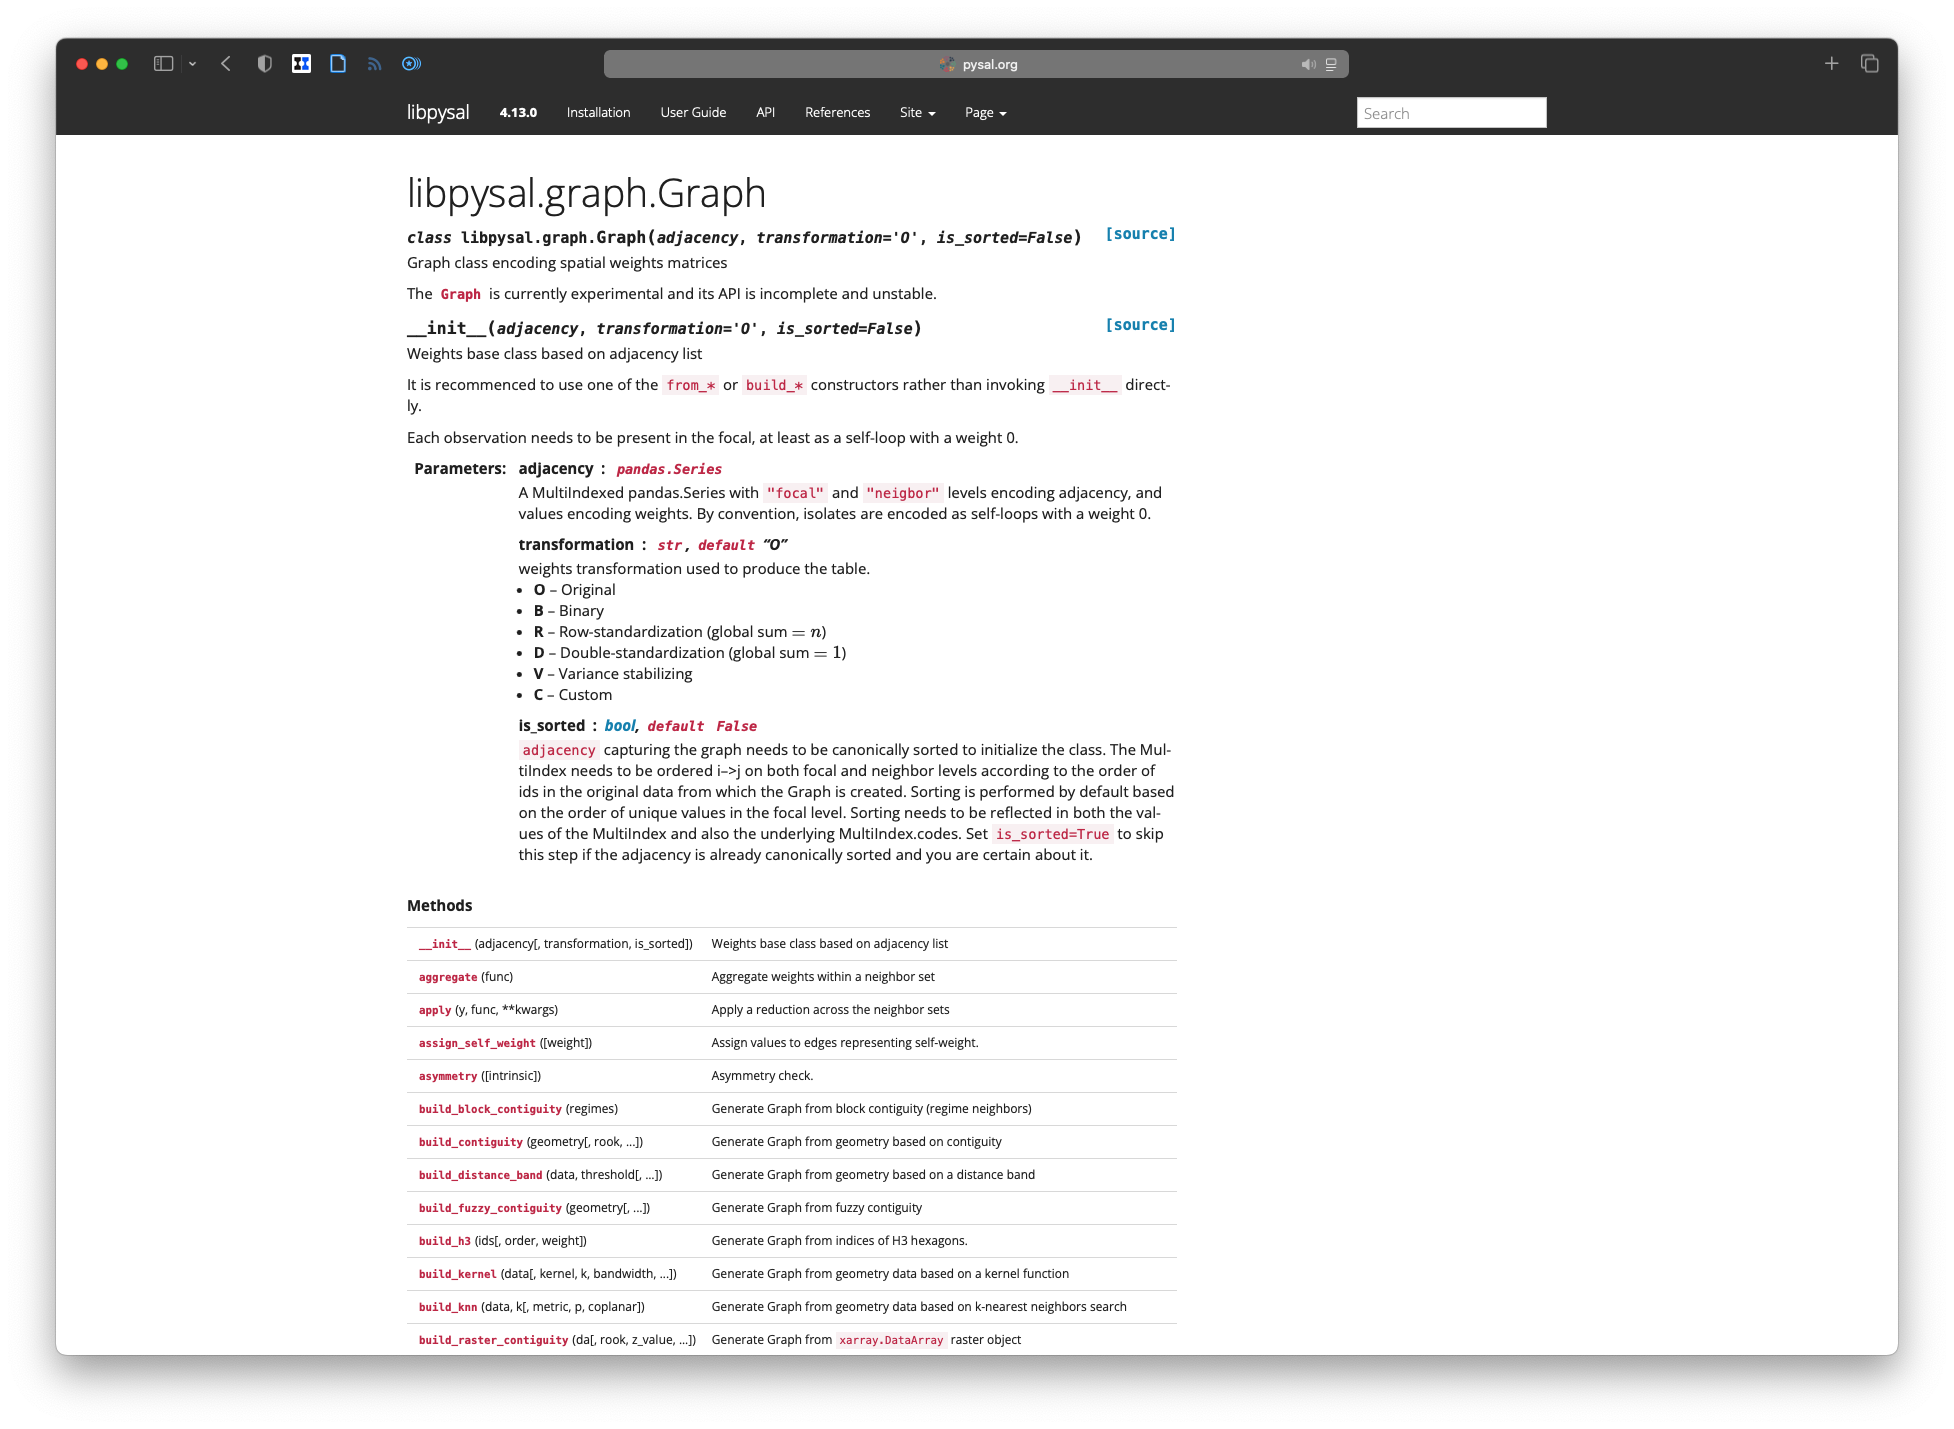Mute tab audio in address bar
This screenshot has width=1954, height=1429.
click(x=1307, y=64)
